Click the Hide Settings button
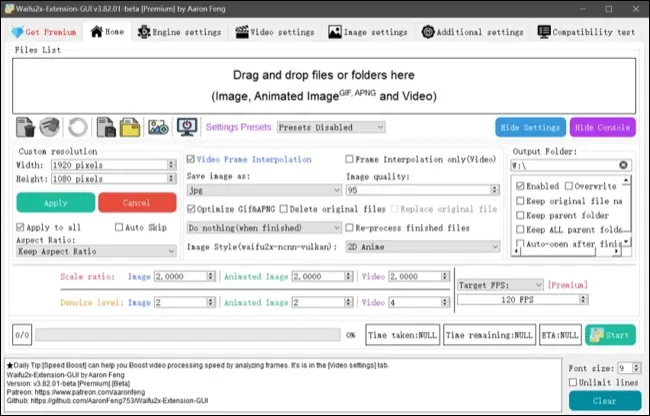This screenshot has width=650, height=416. (530, 127)
